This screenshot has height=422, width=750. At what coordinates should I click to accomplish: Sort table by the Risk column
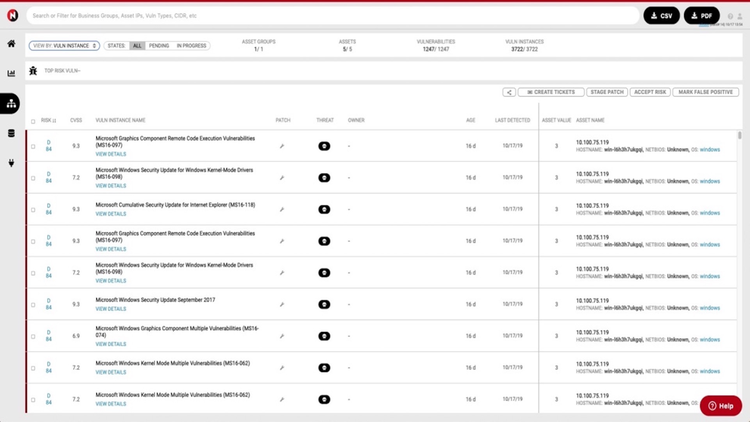pyautogui.click(x=48, y=120)
